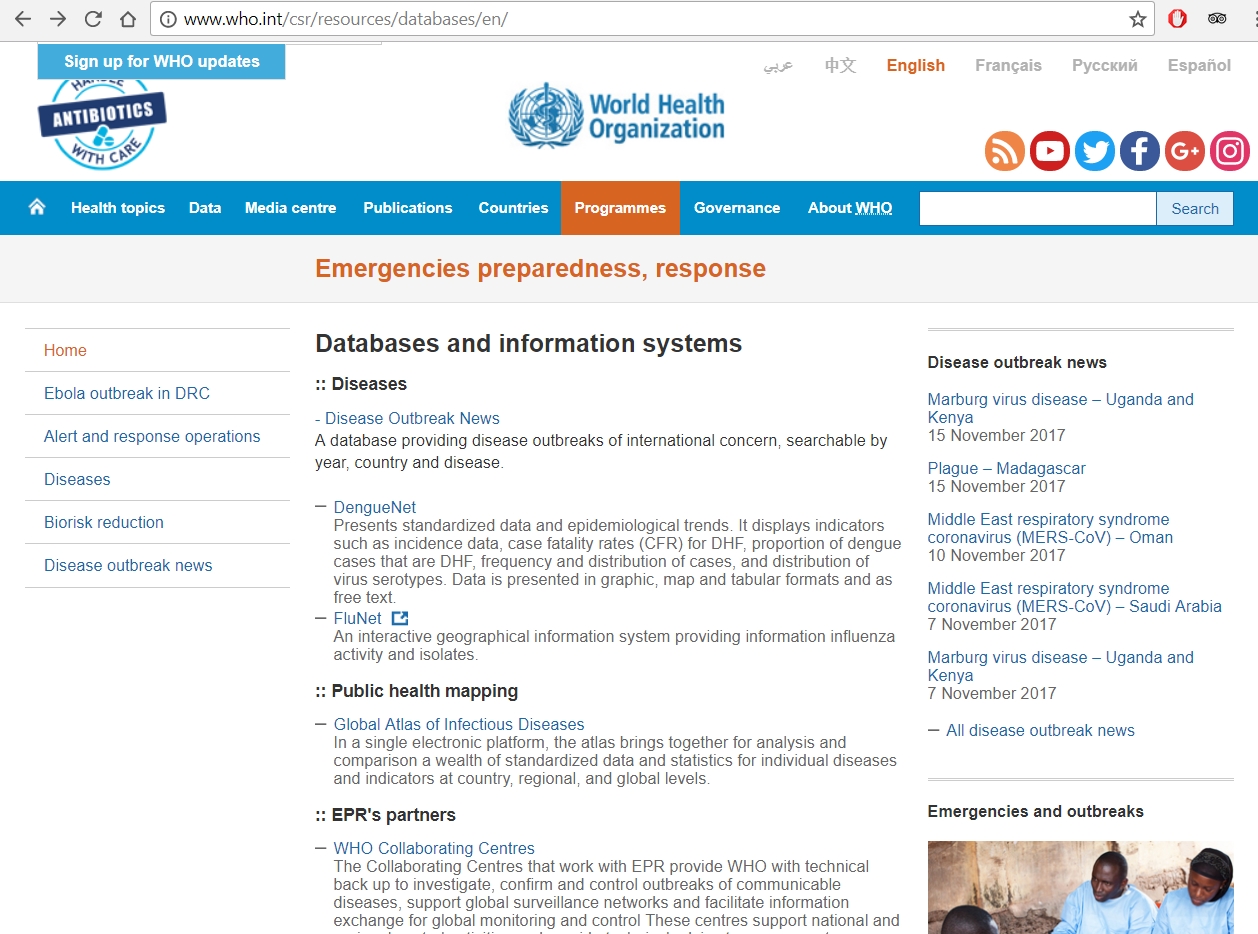The width and height of the screenshot is (1258, 934).
Task: Click the Search button
Action: point(1195,208)
